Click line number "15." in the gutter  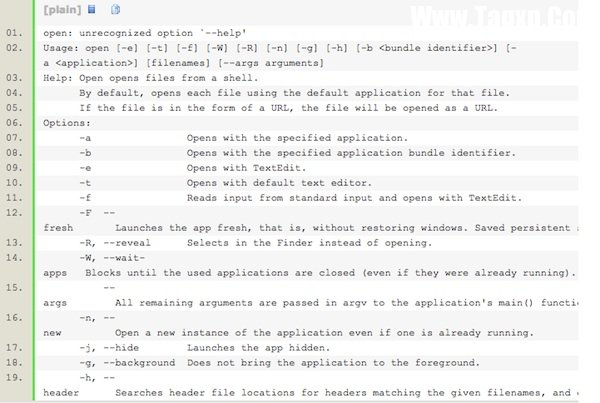[14, 288]
